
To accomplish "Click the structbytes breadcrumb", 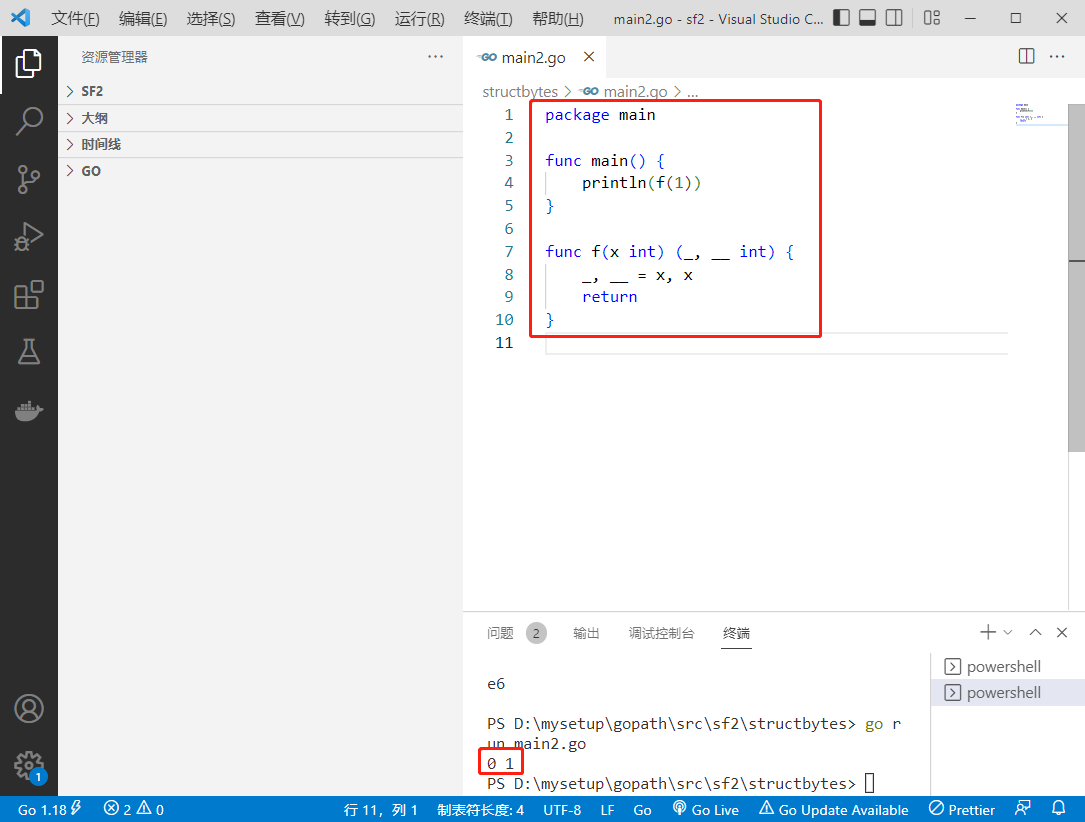I will click(519, 91).
